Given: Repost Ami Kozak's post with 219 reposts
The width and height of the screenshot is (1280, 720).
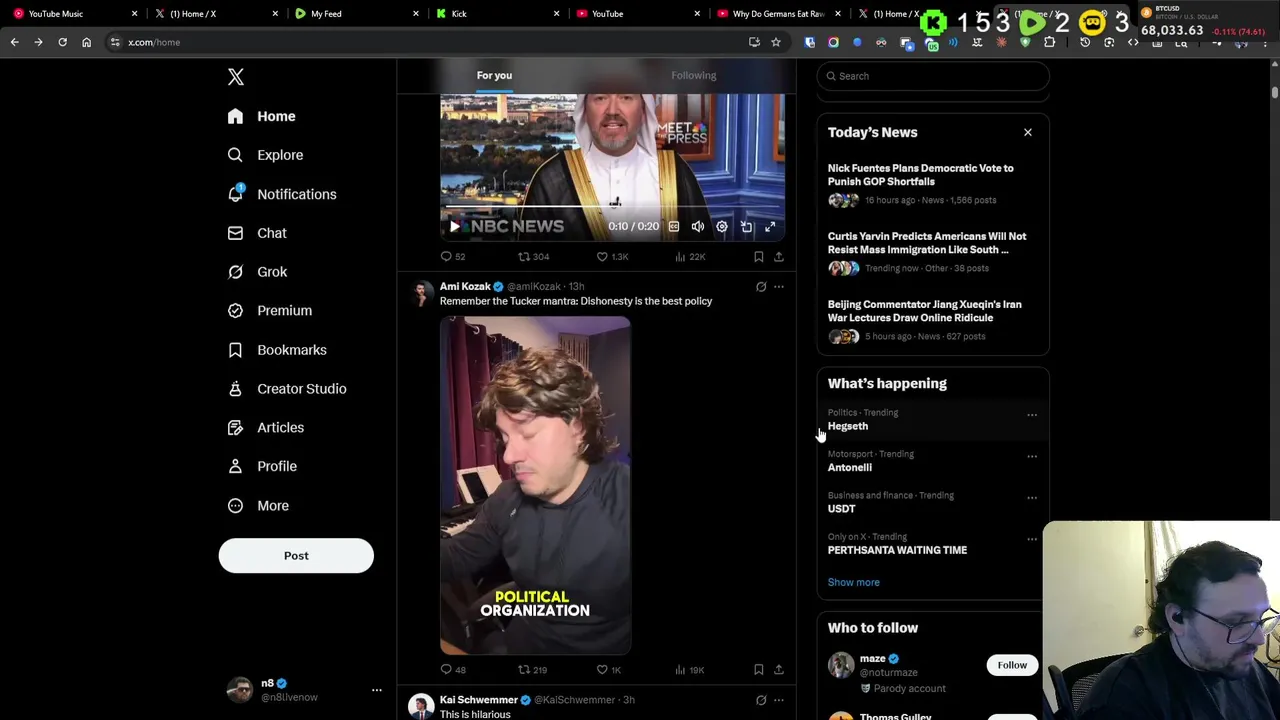Looking at the screenshot, I should [x=533, y=670].
